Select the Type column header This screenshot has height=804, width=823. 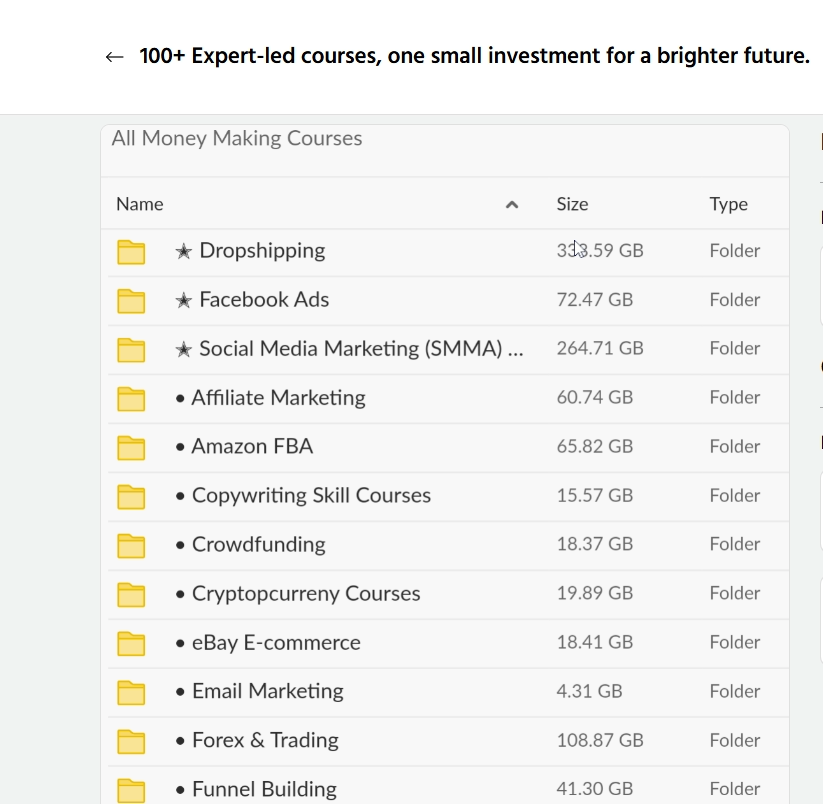click(x=728, y=204)
